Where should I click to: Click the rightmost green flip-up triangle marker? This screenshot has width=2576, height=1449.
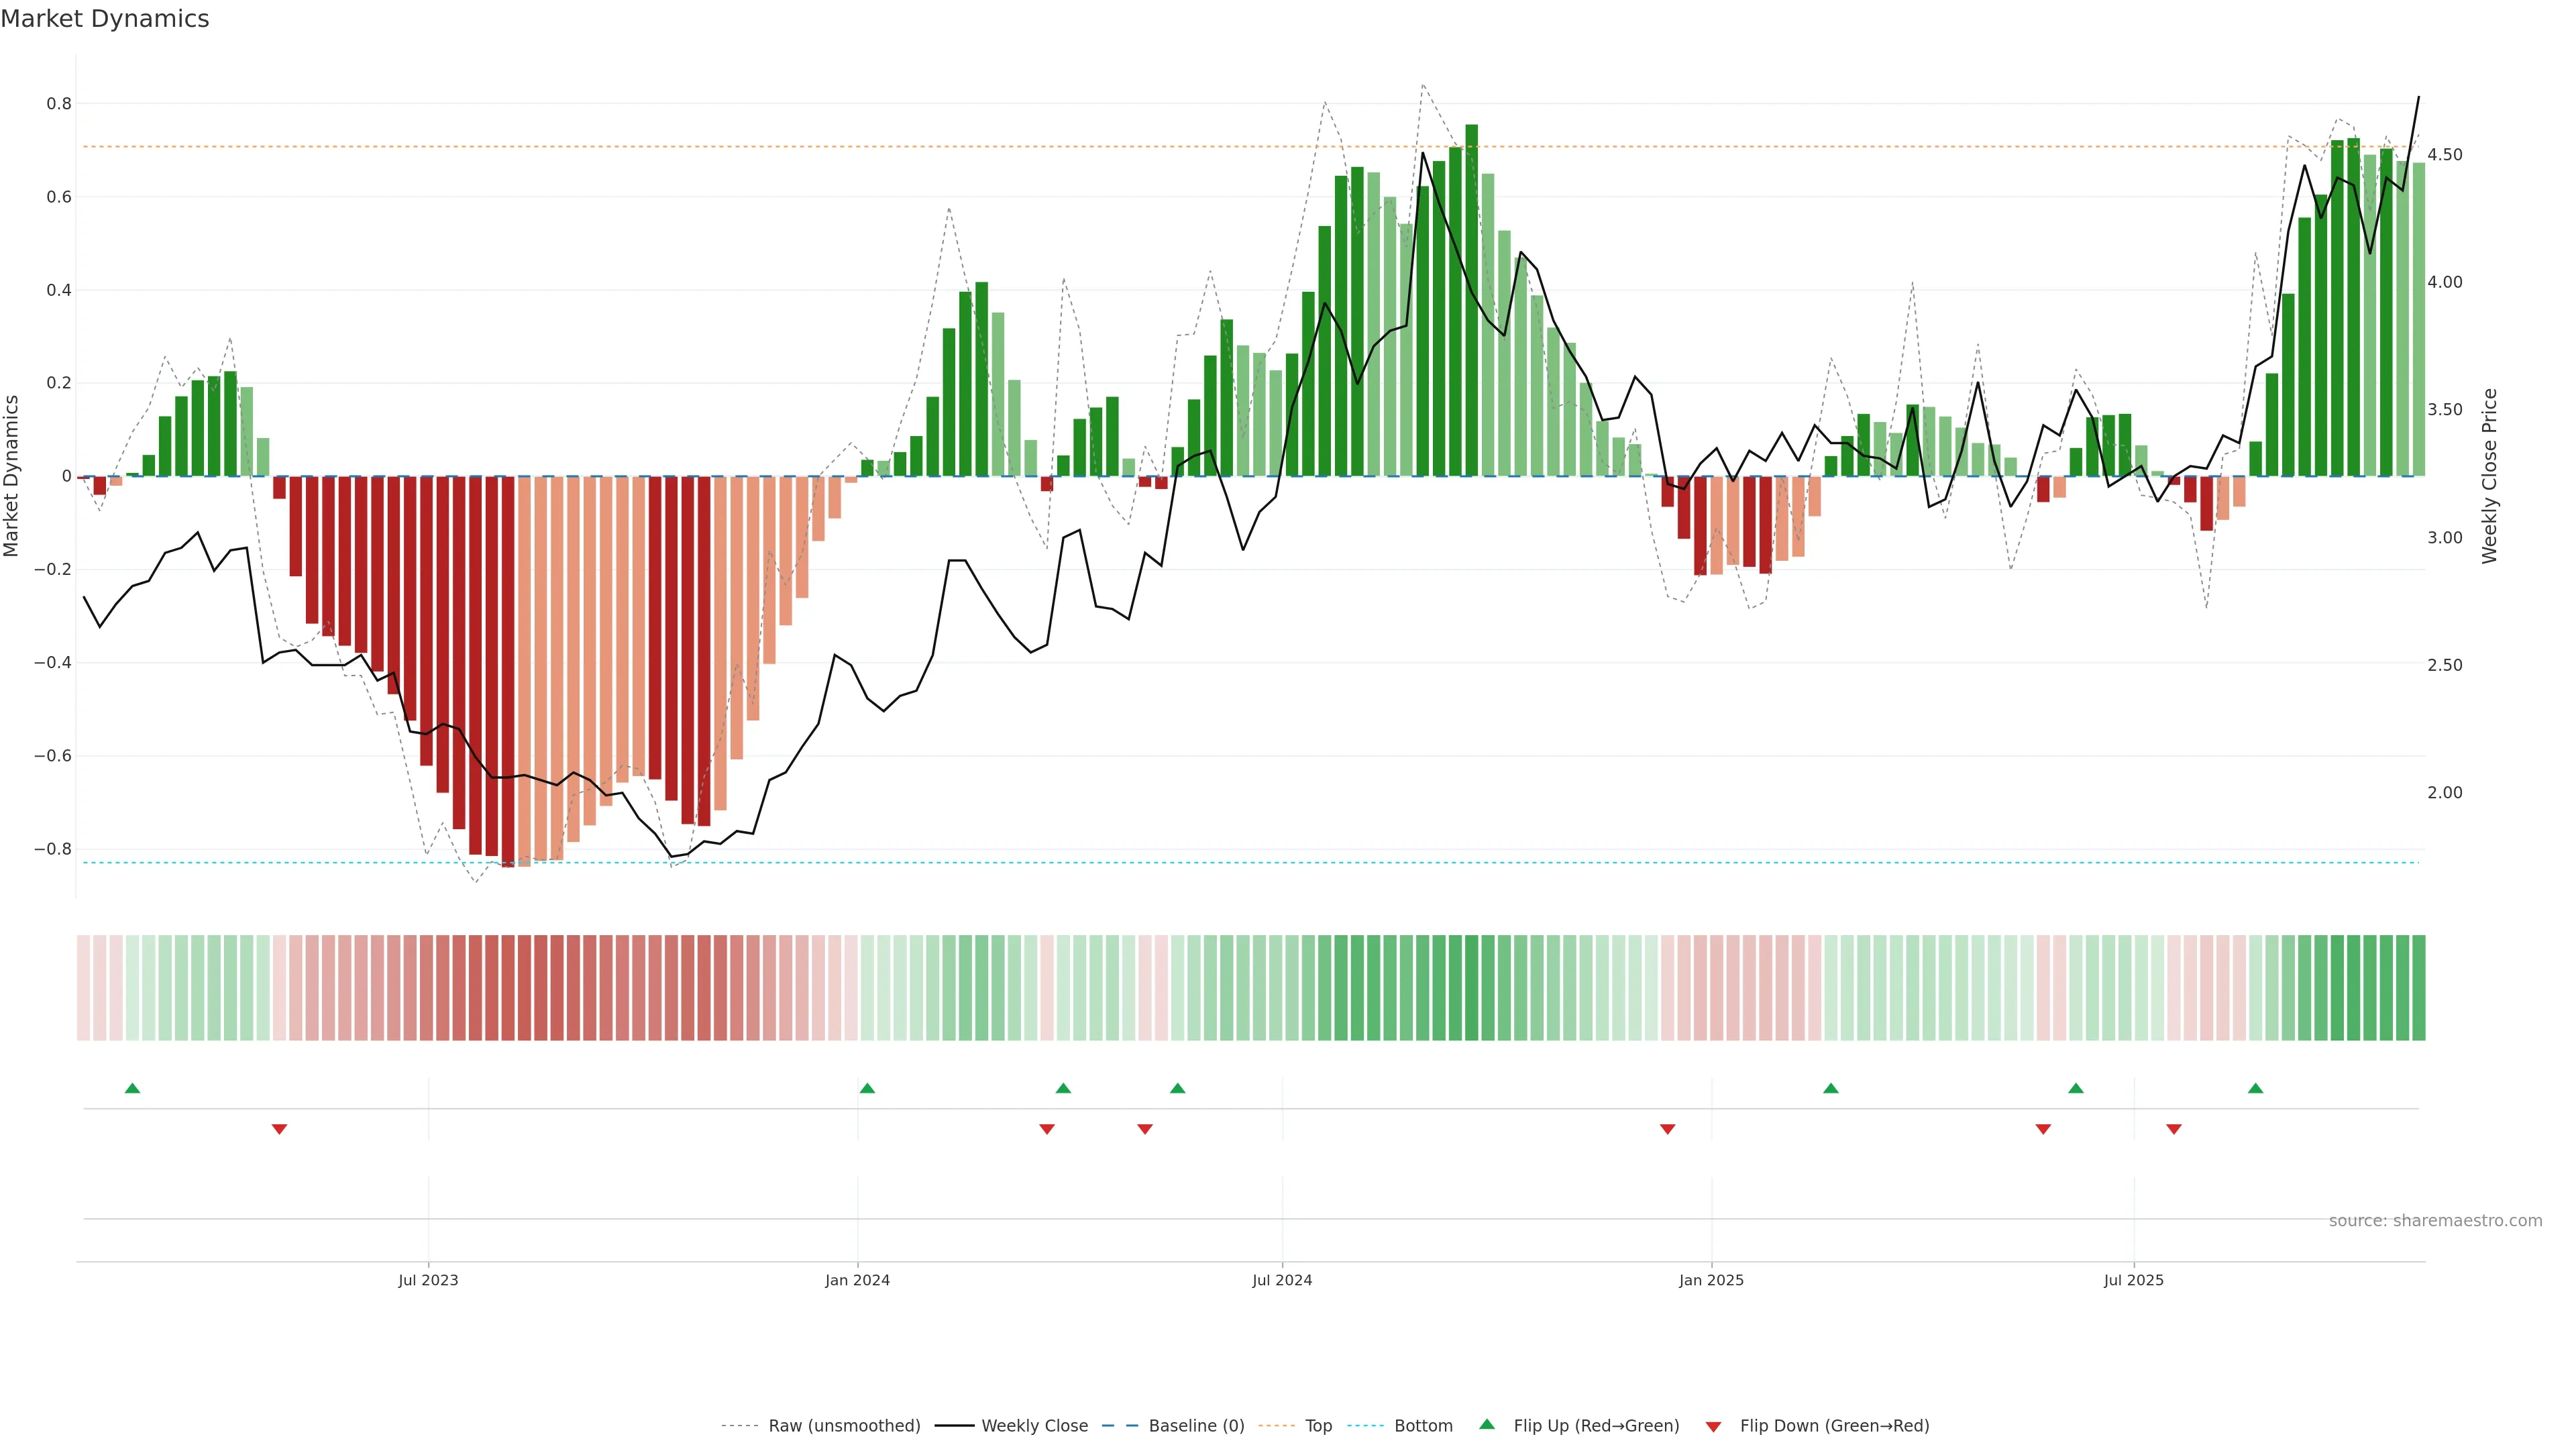pyautogui.click(x=2255, y=1088)
